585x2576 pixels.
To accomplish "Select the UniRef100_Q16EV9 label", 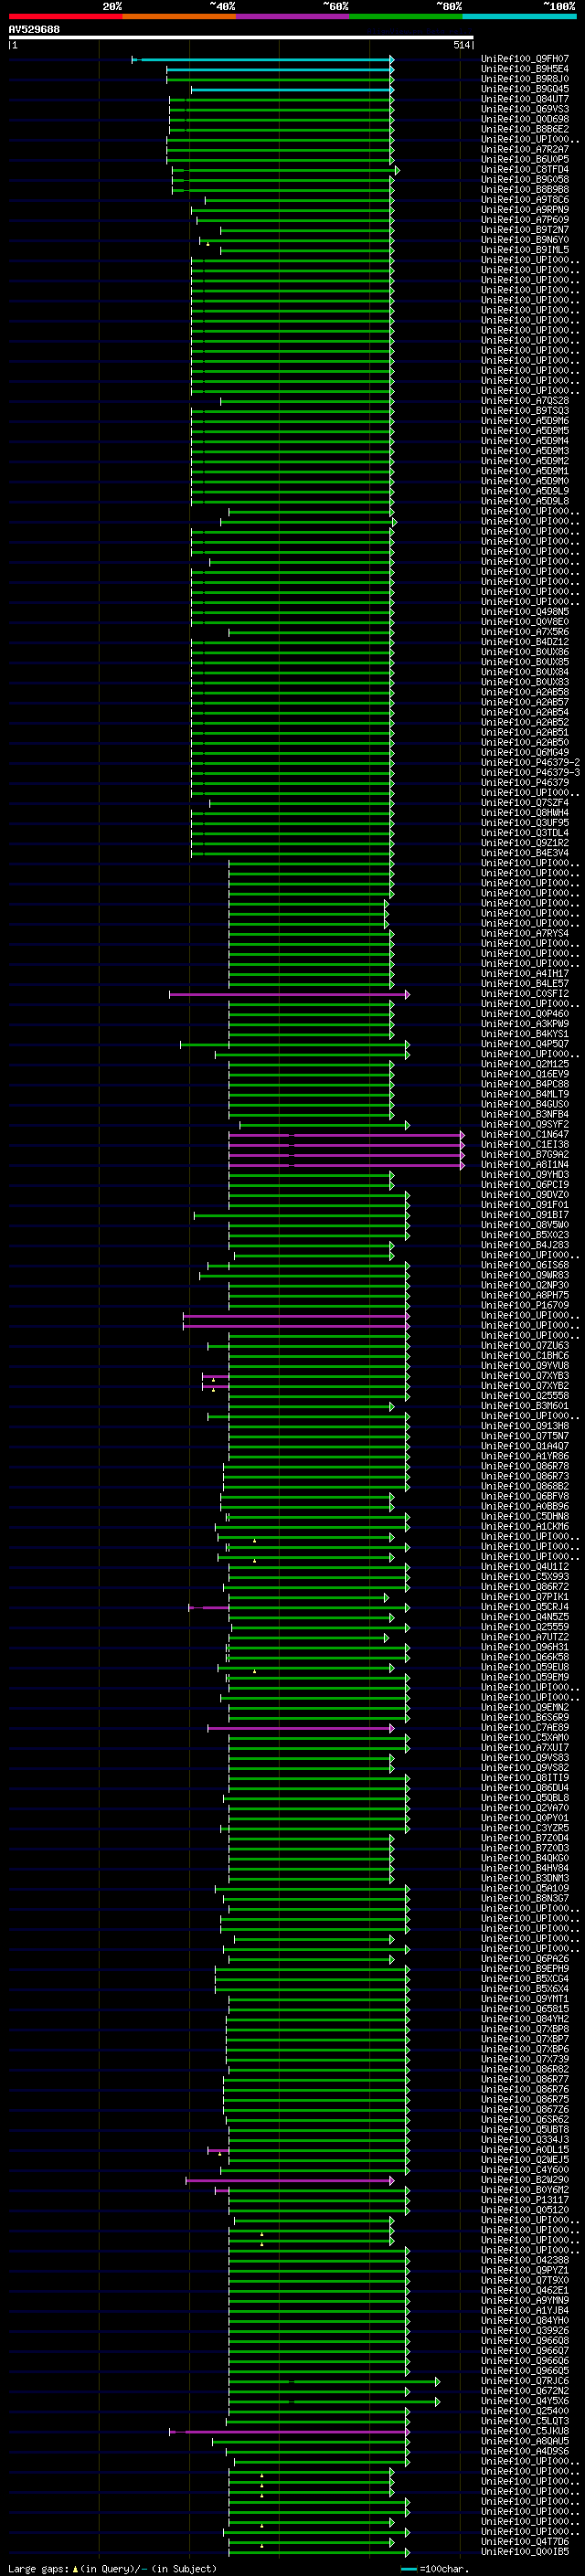I will tap(525, 1074).
